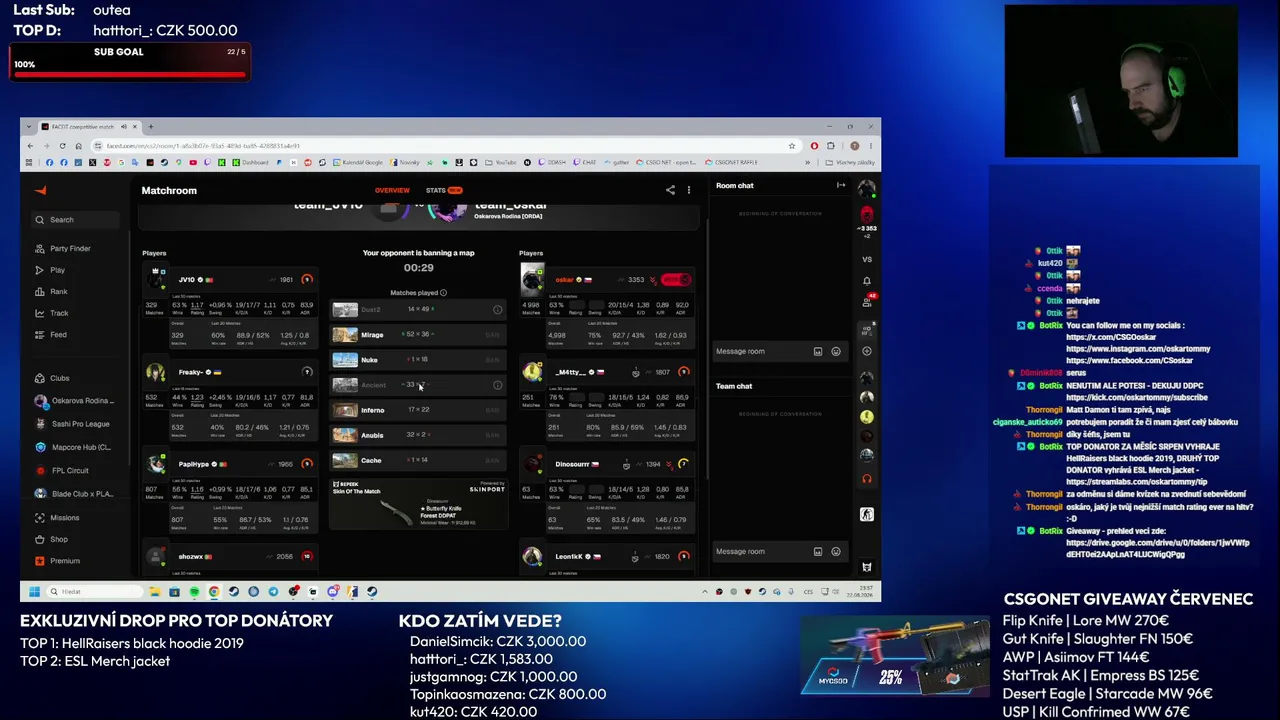Show the Matches played info tooltip
Viewport: 1280px width, 720px height.
pyautogui.click(x=443, y=293)
